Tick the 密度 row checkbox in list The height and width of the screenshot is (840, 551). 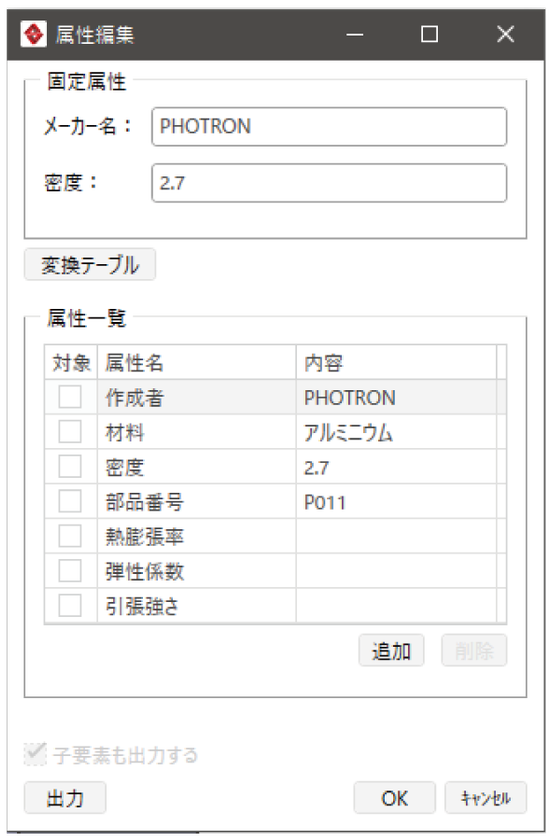70,467
